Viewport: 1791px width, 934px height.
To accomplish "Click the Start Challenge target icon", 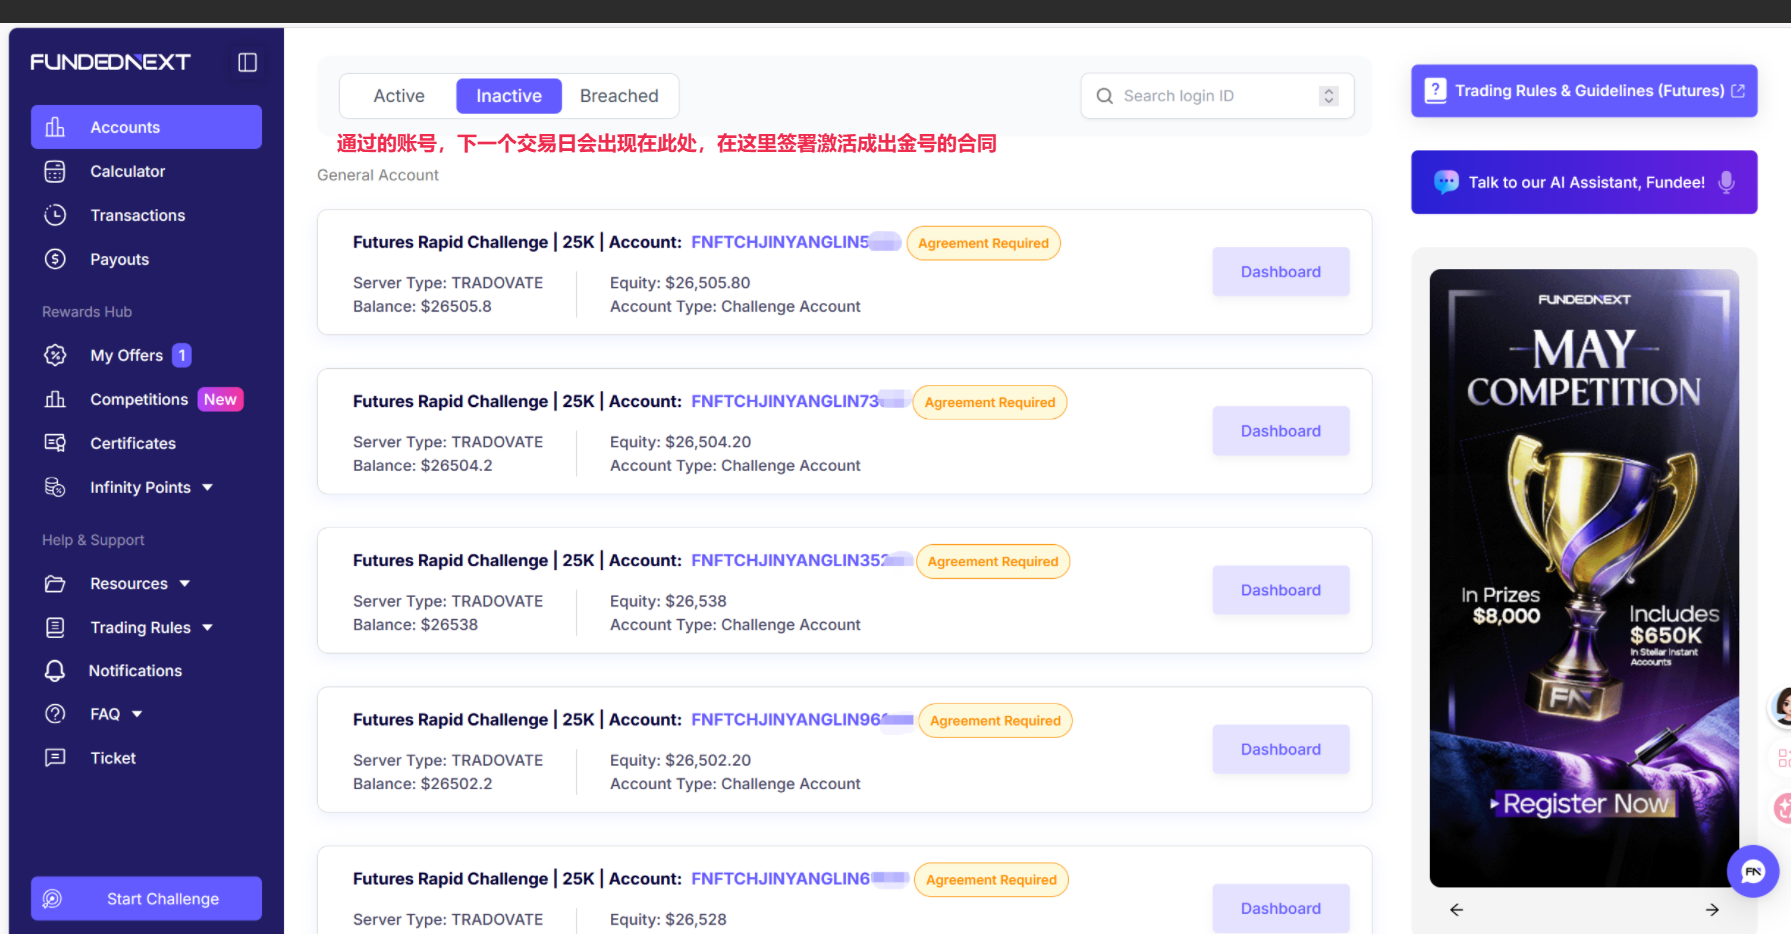I will (x=53, y=899).
